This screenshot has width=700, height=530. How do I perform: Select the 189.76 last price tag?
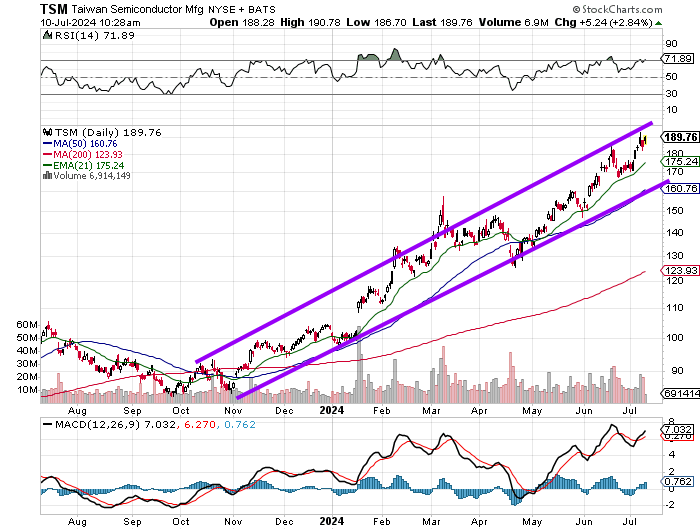point(682,137)
